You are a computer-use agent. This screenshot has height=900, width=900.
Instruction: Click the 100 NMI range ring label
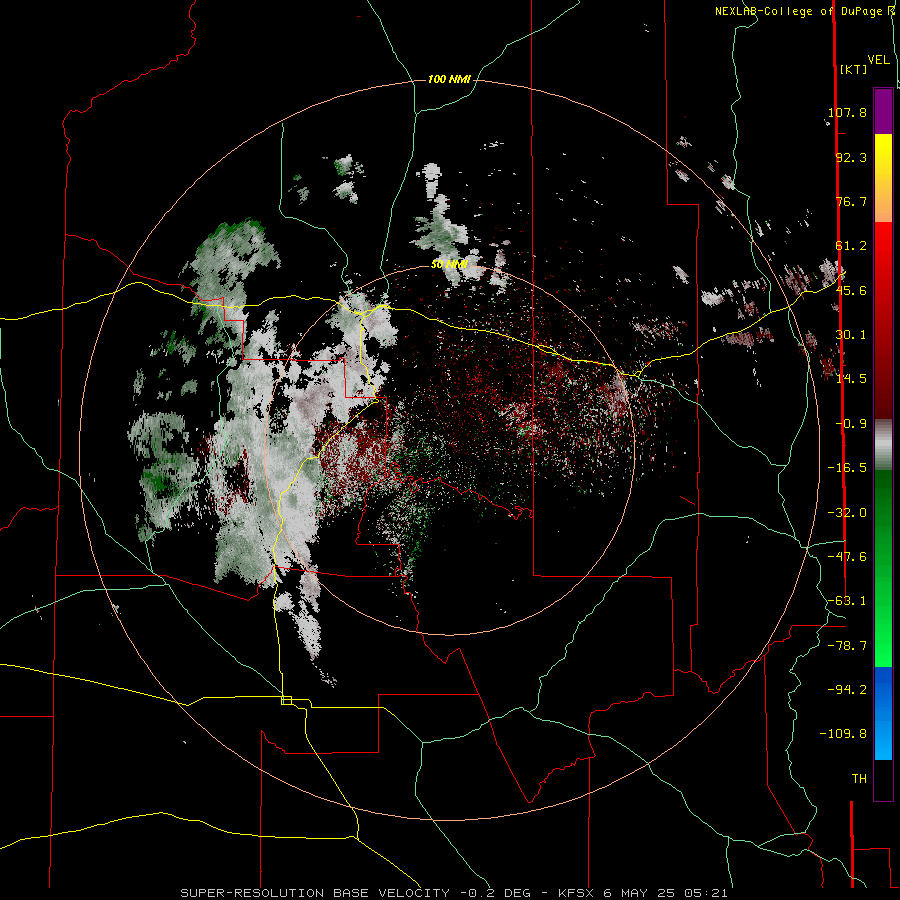point(449,79)
